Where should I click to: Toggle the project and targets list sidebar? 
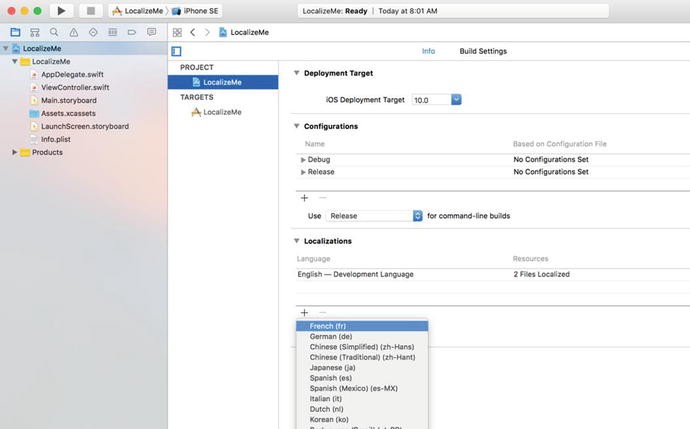click(x=176, y=51)
